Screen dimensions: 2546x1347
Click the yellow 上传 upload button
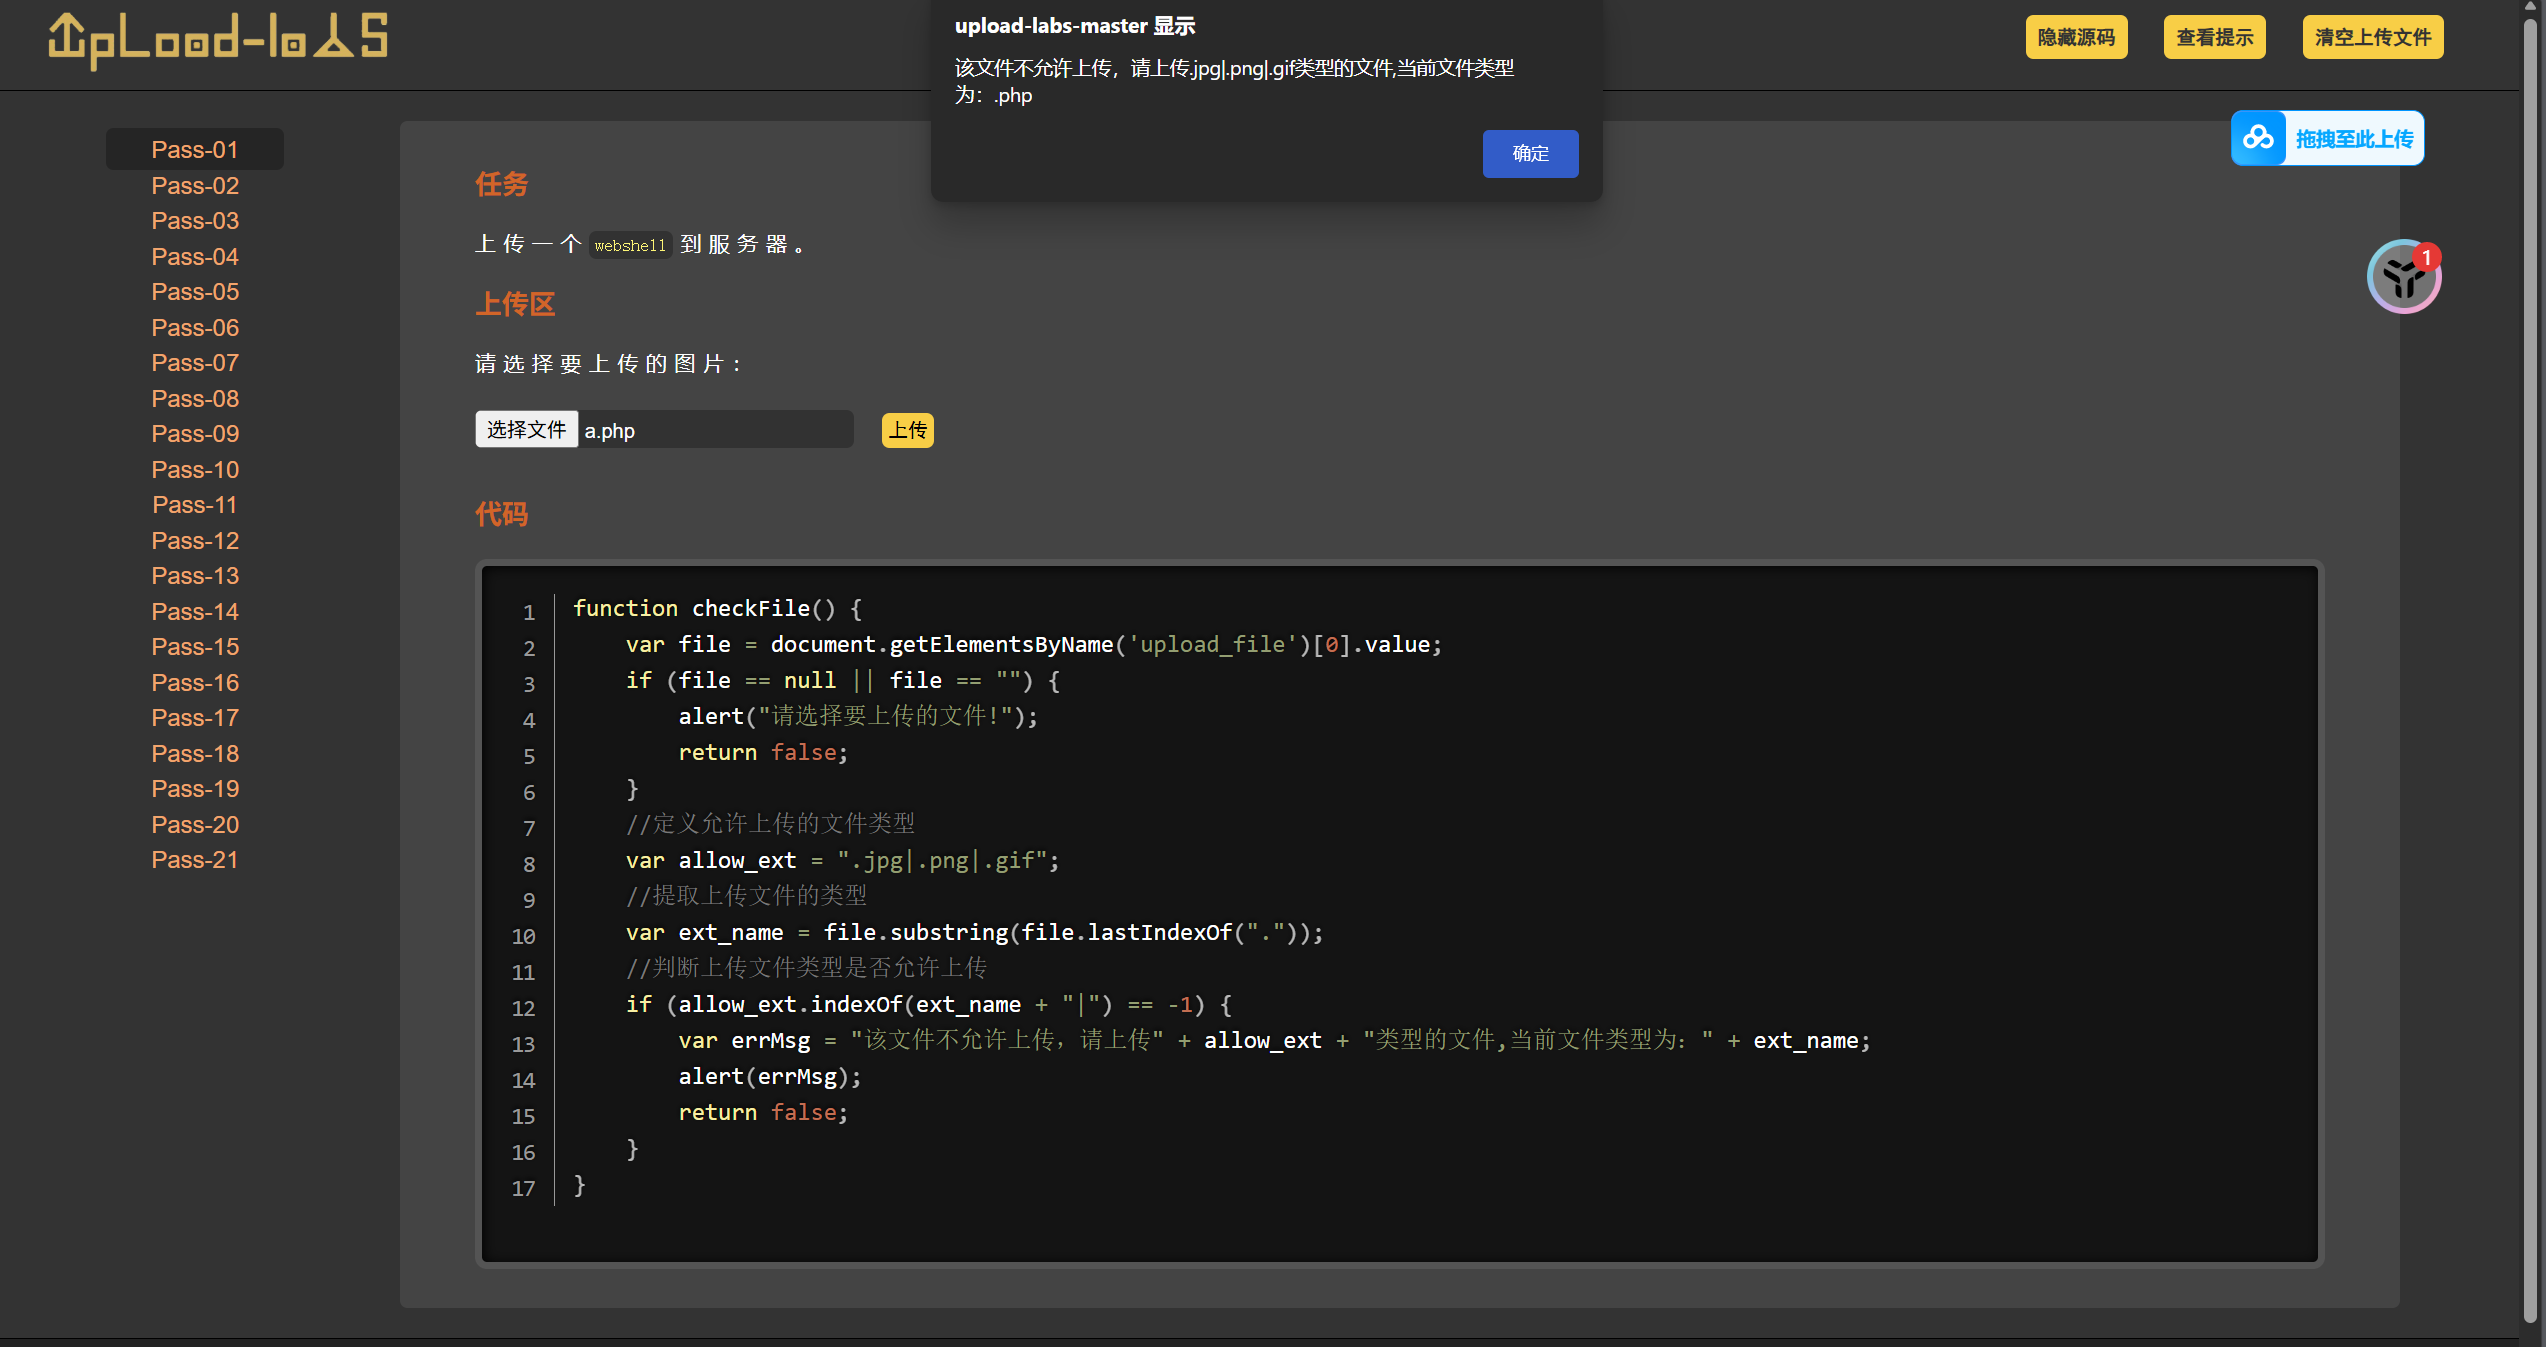(907, 430)
